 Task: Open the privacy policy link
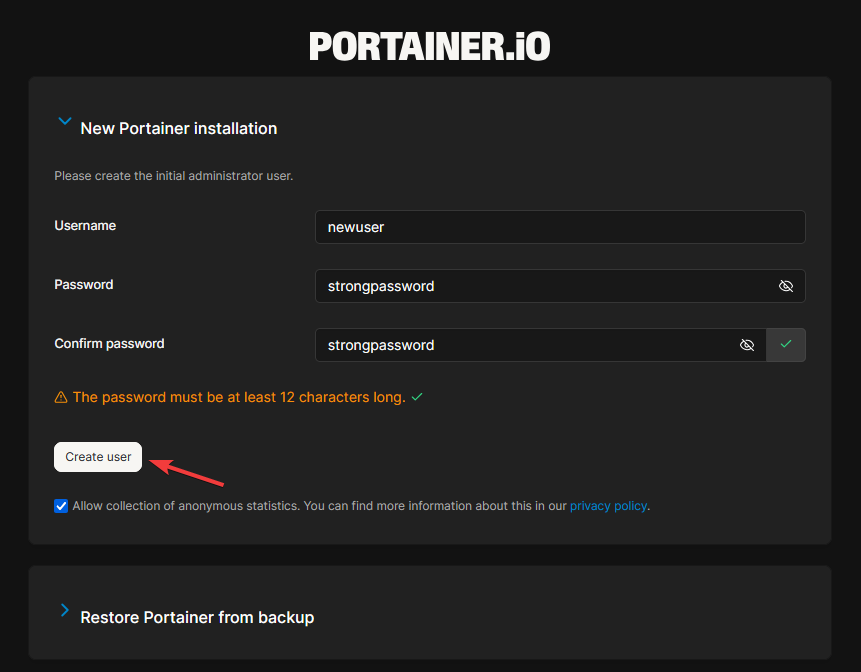coord(608,506)
